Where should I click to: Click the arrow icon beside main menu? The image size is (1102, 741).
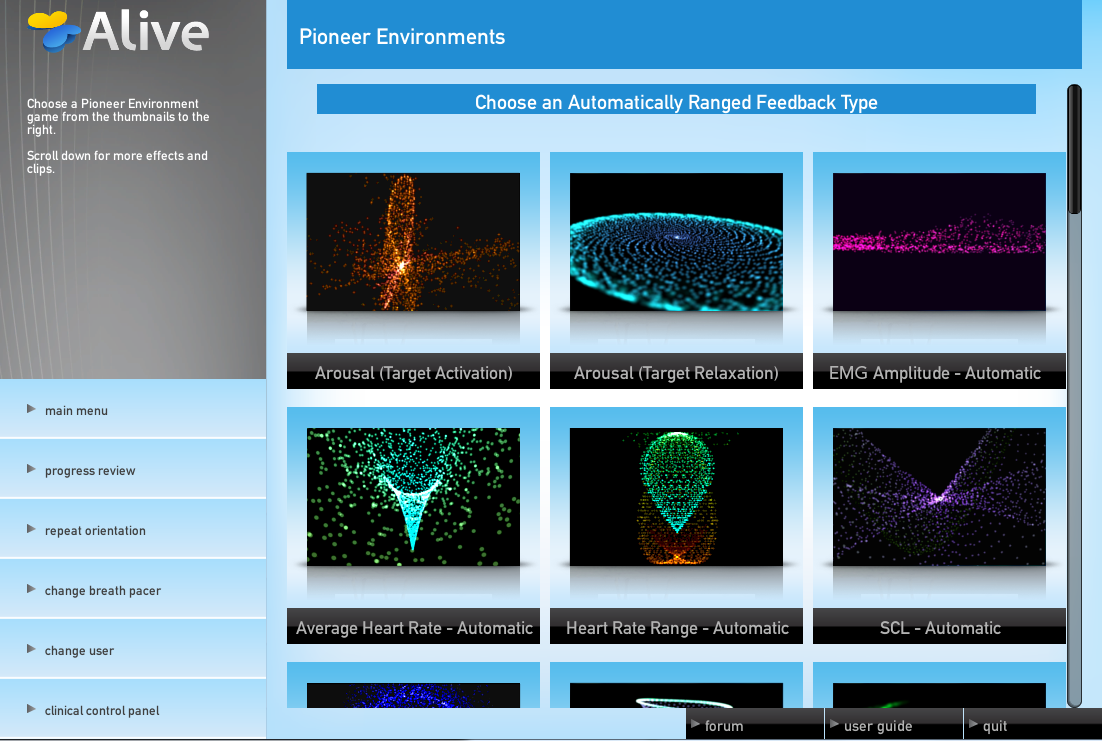click(32, 410)
